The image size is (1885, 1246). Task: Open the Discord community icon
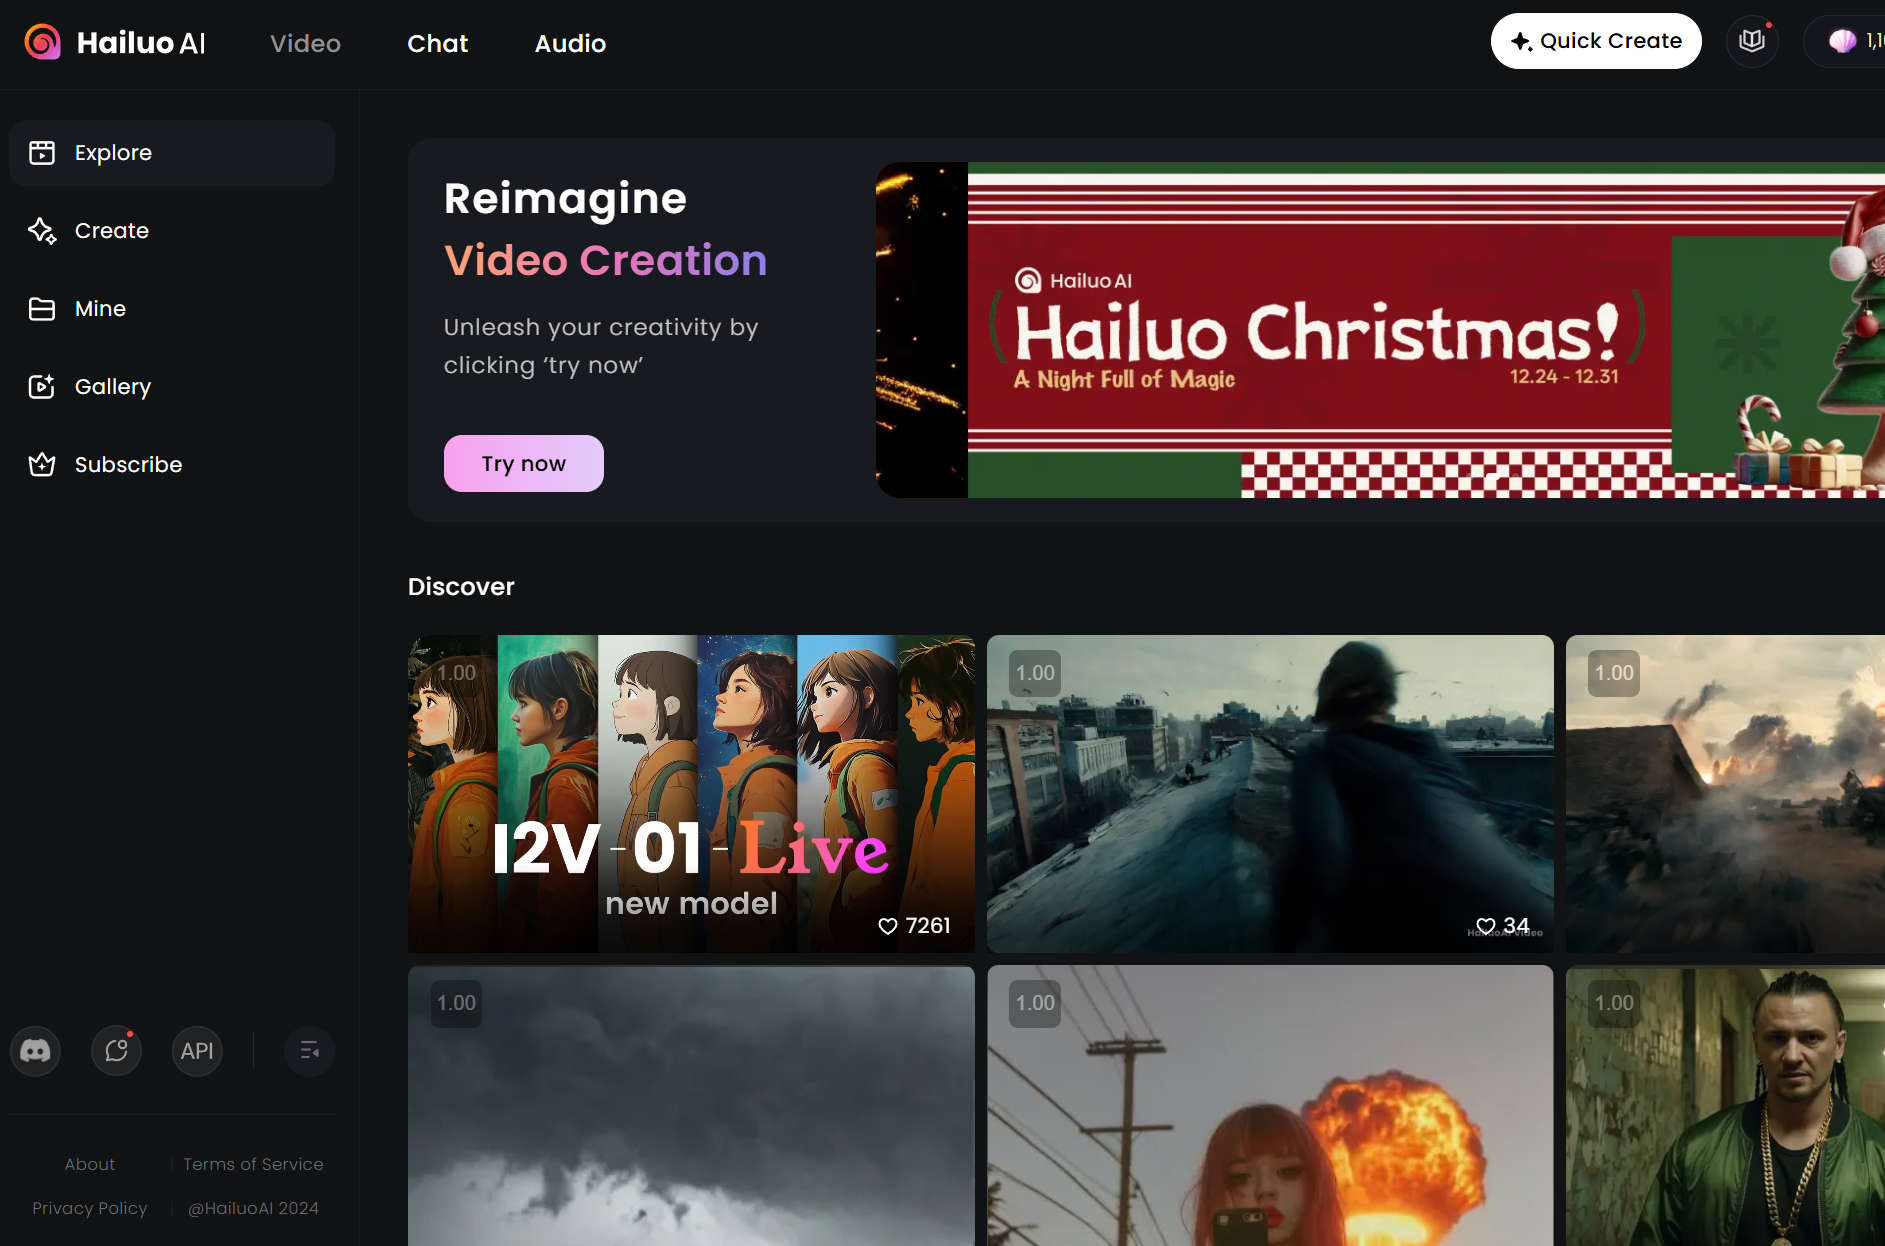coord(36,1051)
